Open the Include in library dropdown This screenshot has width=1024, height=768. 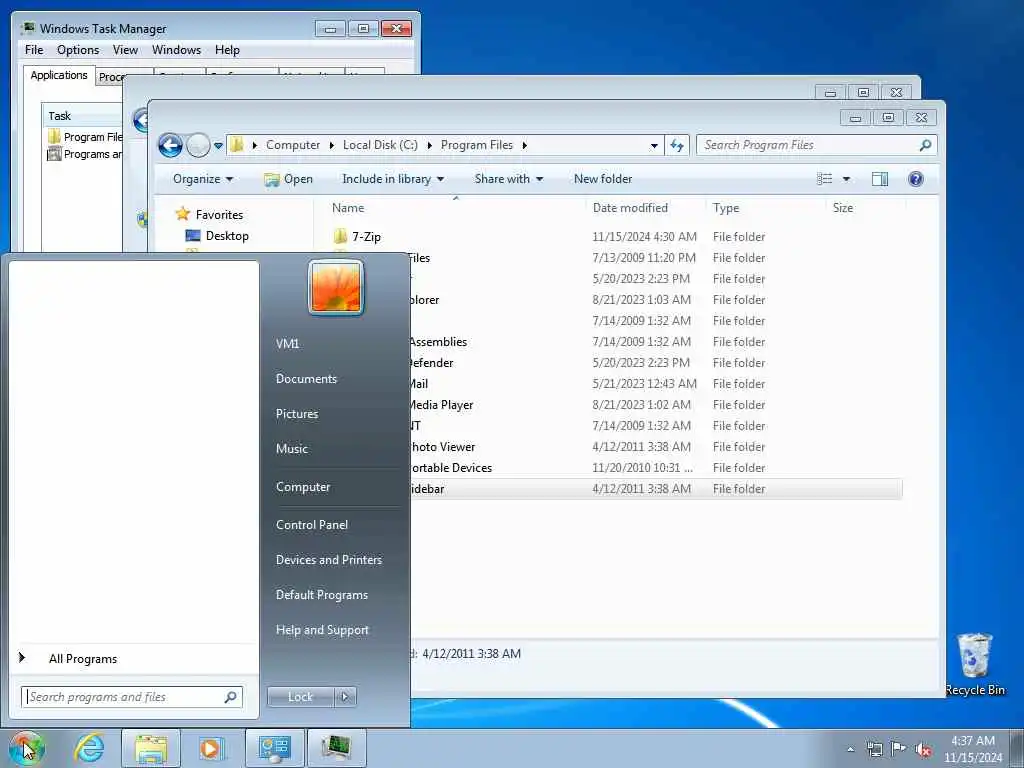tap(393, 179)
